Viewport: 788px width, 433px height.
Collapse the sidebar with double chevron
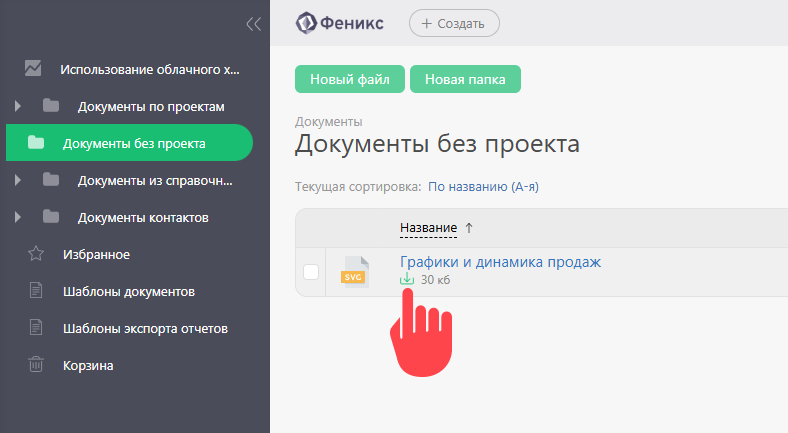[253, 24]
